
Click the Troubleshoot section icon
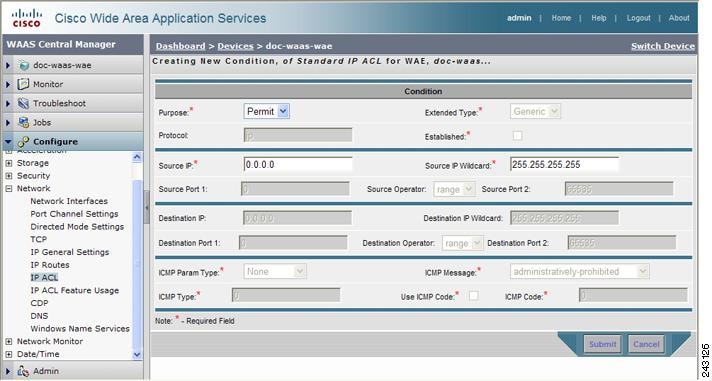23,104
